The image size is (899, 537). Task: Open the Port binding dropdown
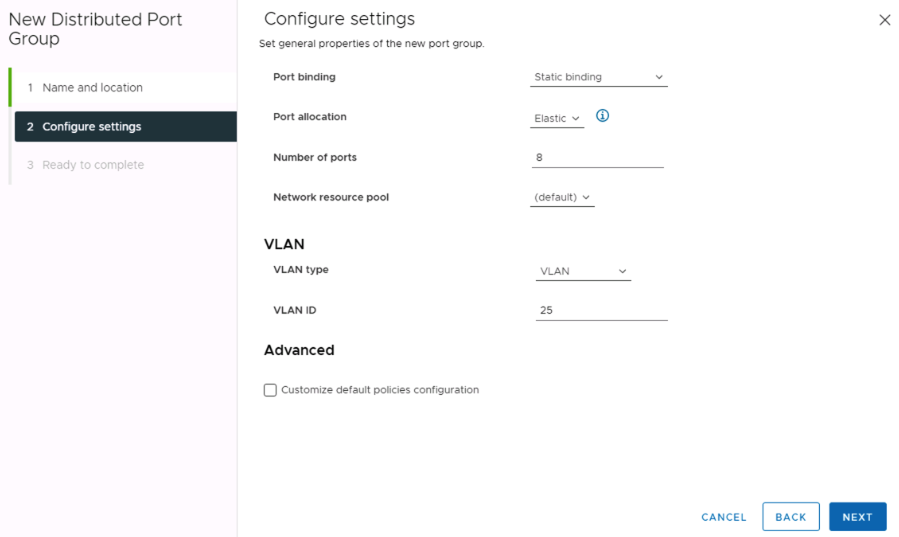[x=599, y=77]
